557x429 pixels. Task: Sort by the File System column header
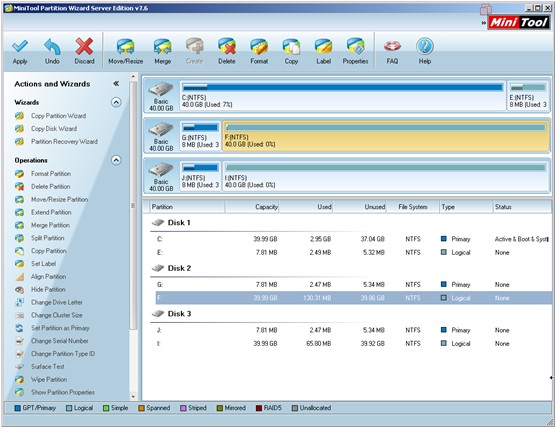413,207
